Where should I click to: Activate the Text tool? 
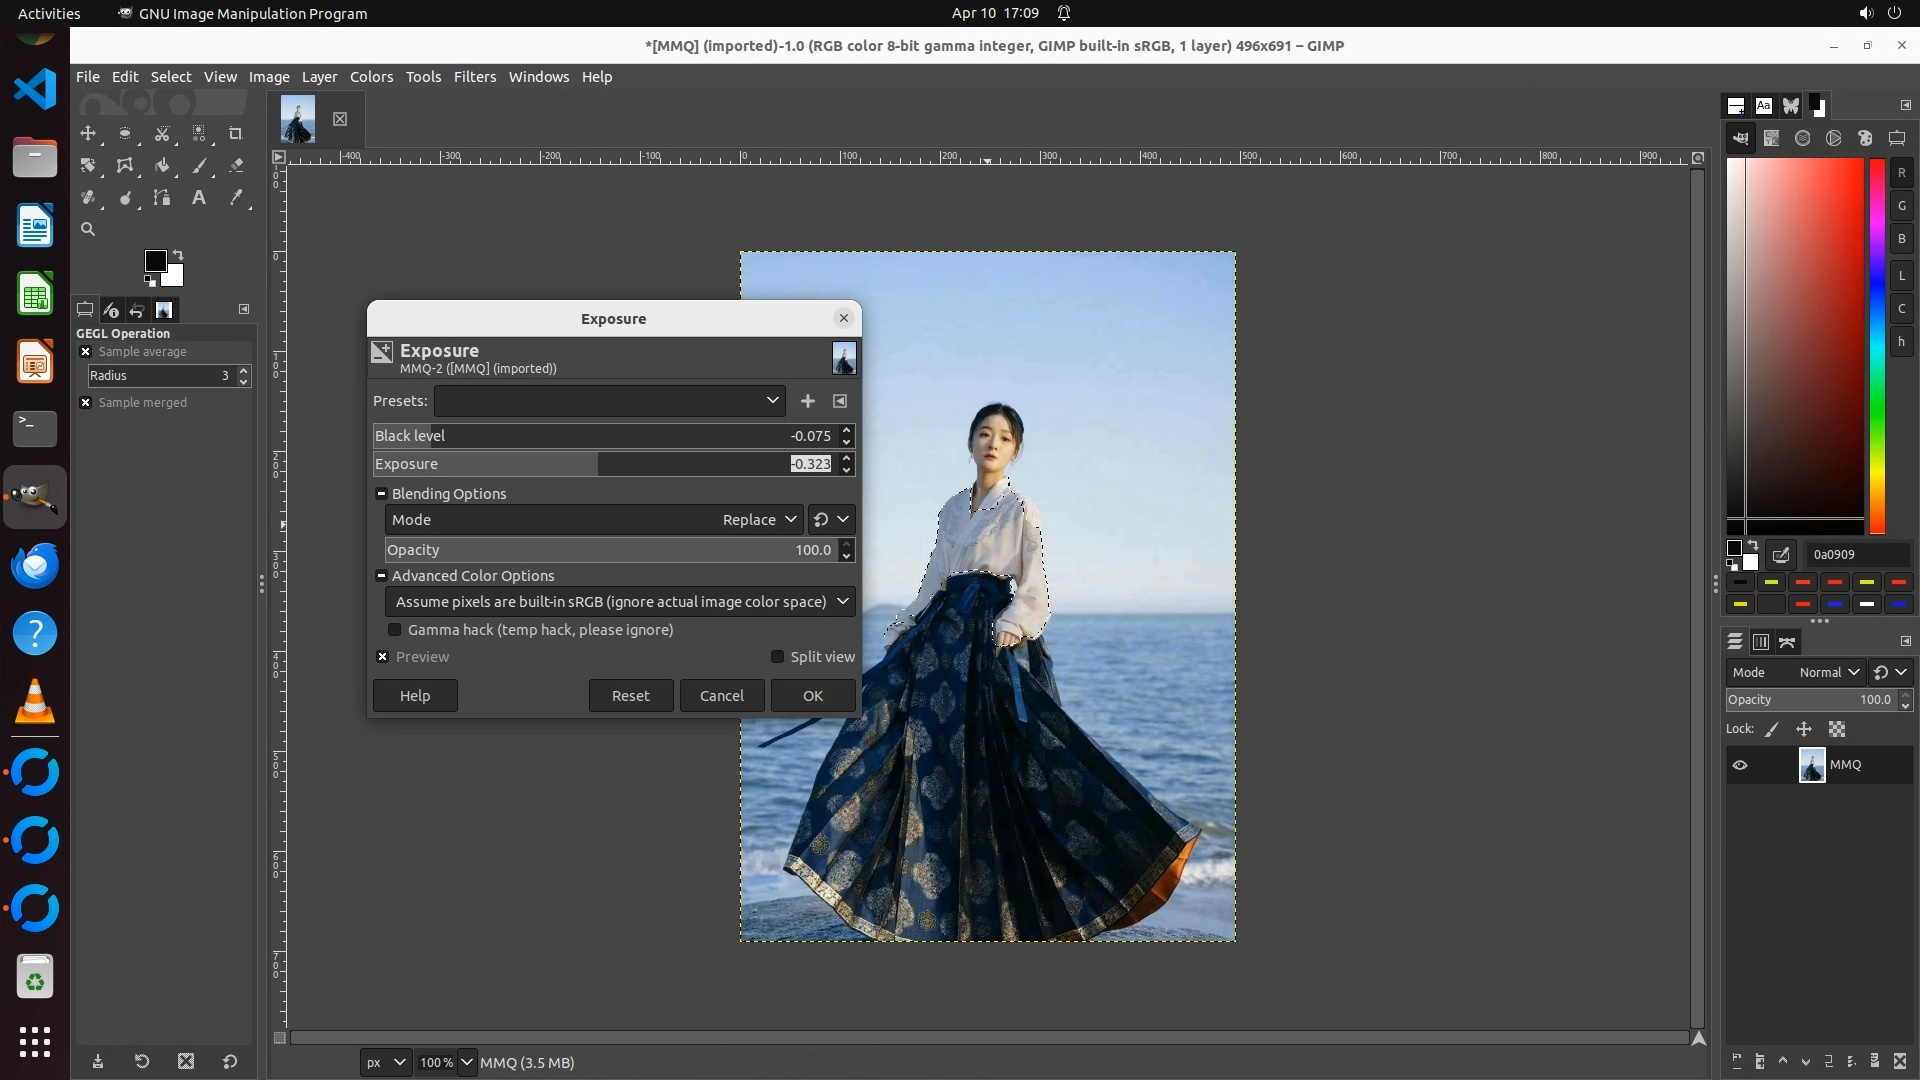coord(199,197)
